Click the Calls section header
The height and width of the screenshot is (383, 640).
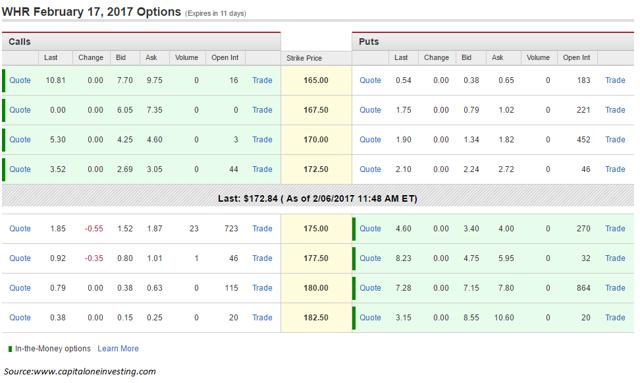coord(141,42)
